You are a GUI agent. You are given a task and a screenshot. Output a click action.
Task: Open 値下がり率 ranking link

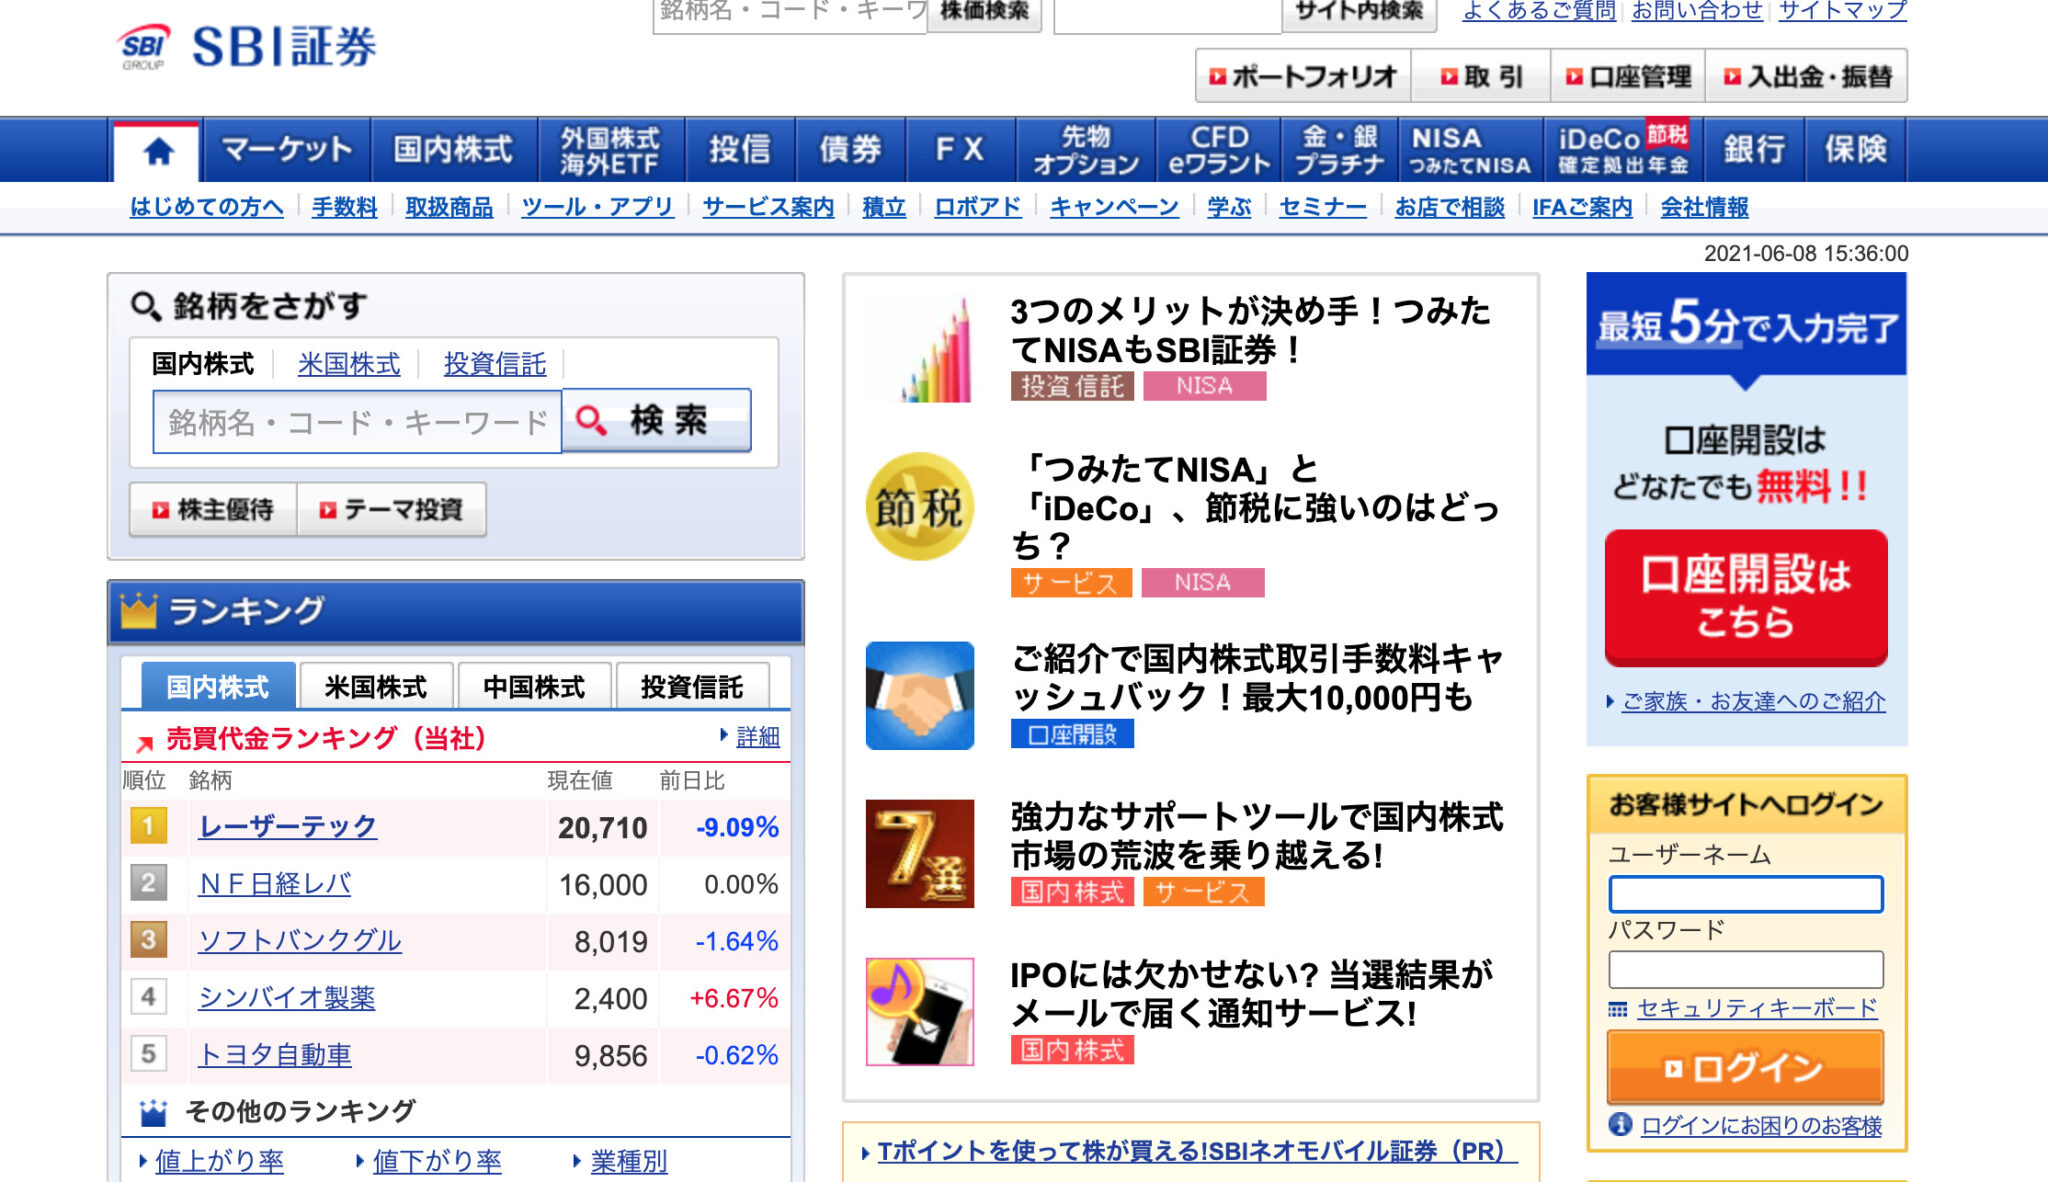coord(437,1161)
